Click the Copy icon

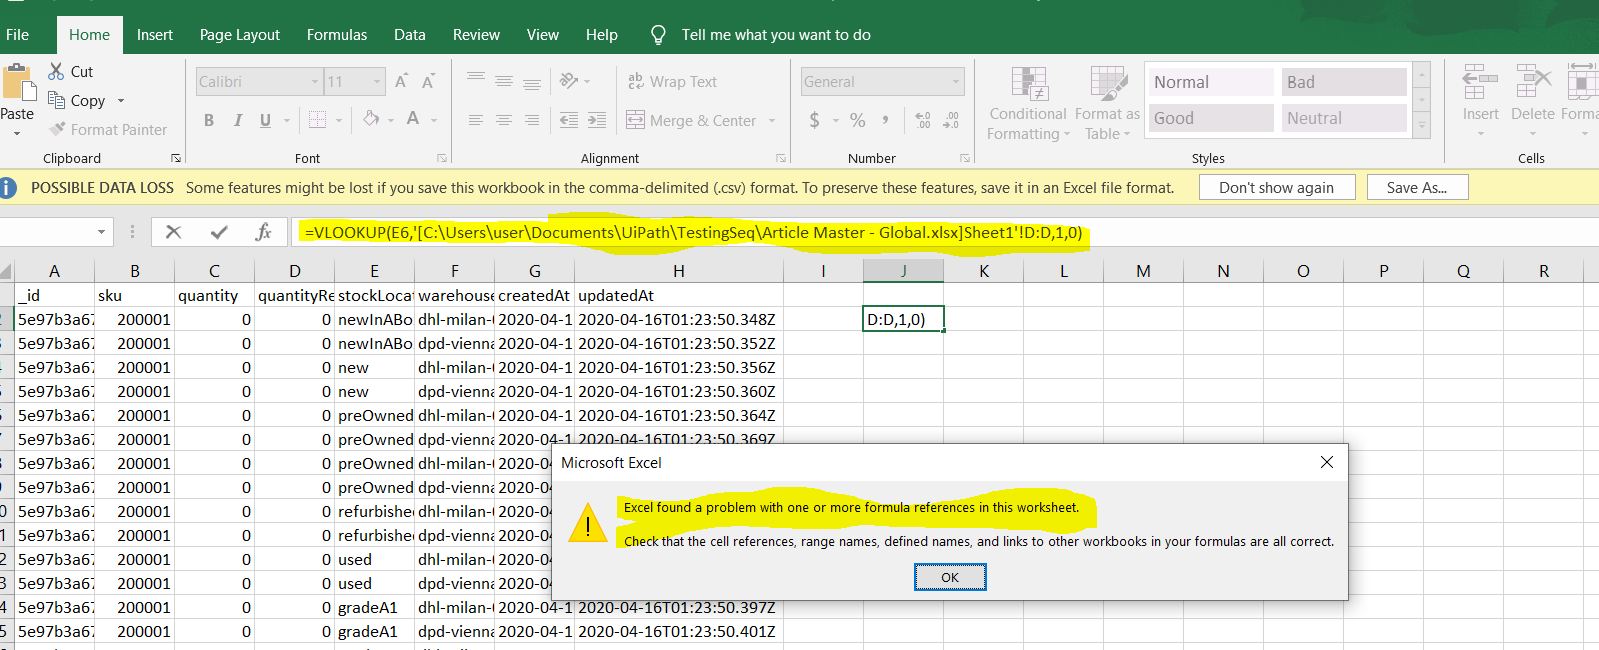pyautogui.click(x=56, y=100)
